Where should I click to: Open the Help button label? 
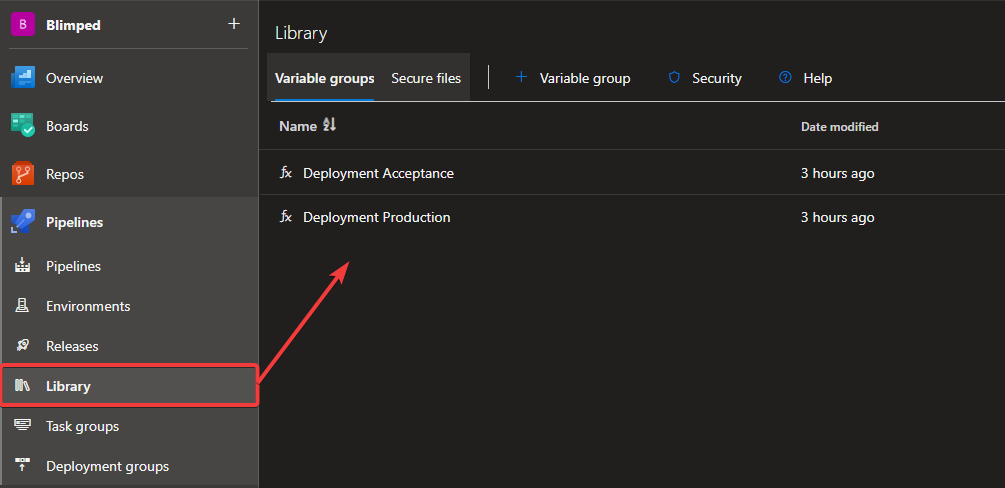point(817,78)
